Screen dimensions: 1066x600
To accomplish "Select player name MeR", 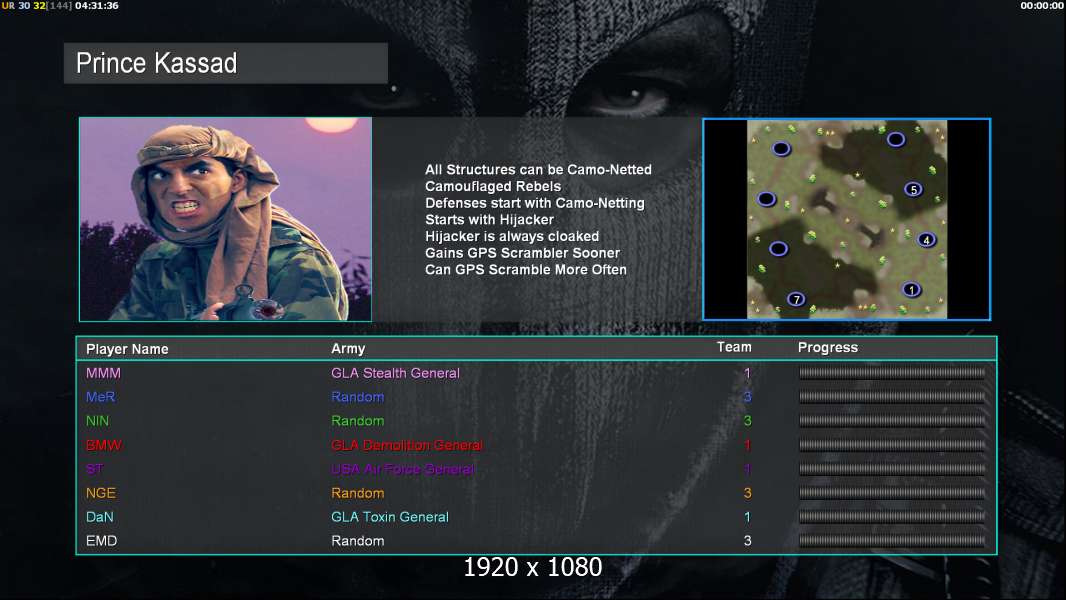I will (x=101, y=397).
